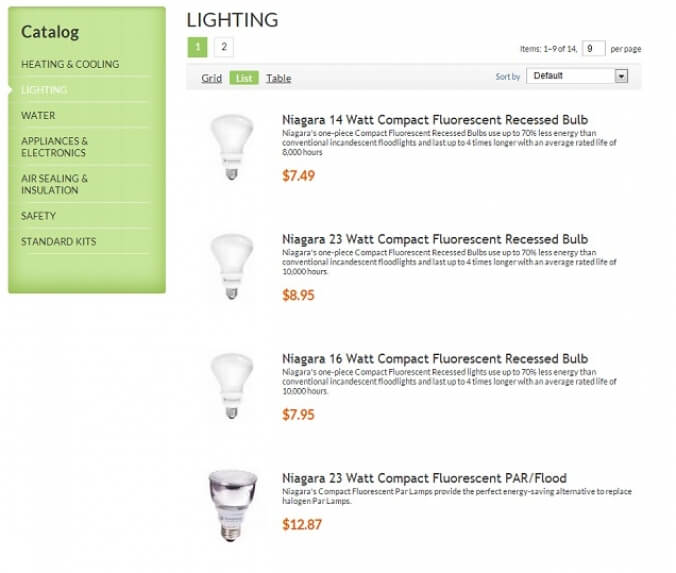Click the 14 Watt recessed bulb image
This screenshot has height=573, width=676.
click(230, 147)
